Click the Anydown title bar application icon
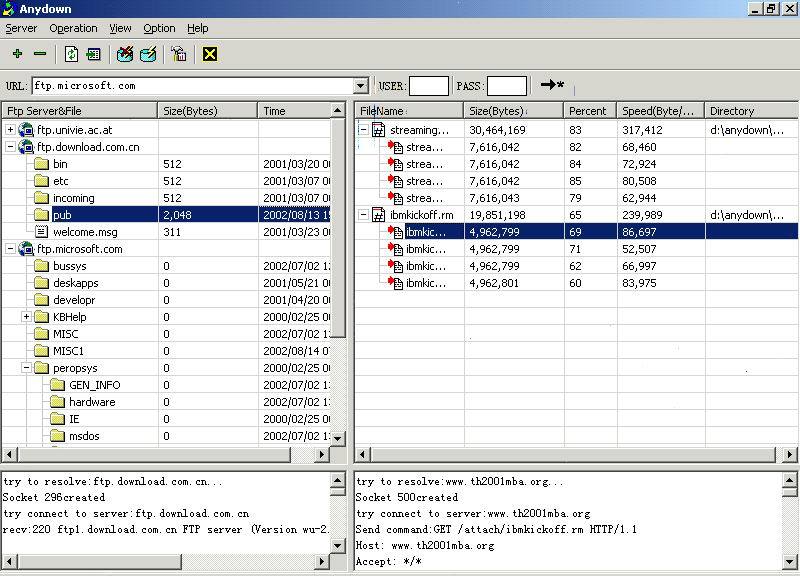800x576 pixels. pos(9,9)
